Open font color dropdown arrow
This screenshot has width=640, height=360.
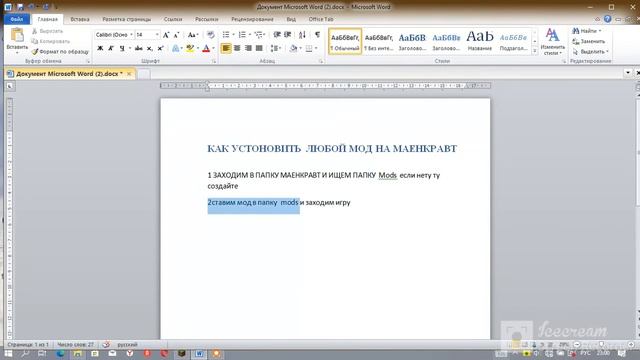(213, 48)
